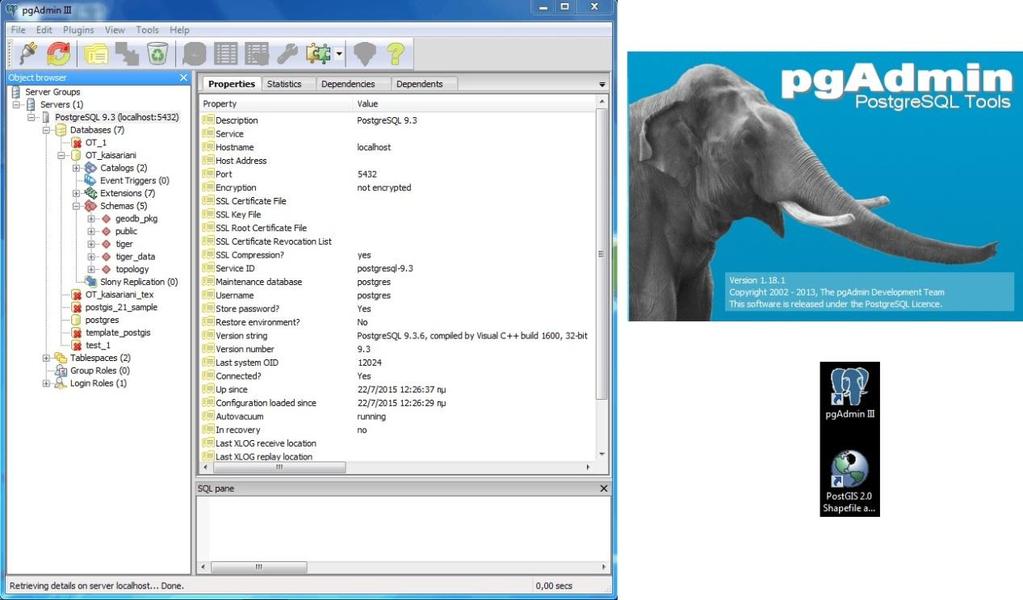This screenshot has height=600, width=1023.
Task: Open the File menu
Action: pos(18,30)
